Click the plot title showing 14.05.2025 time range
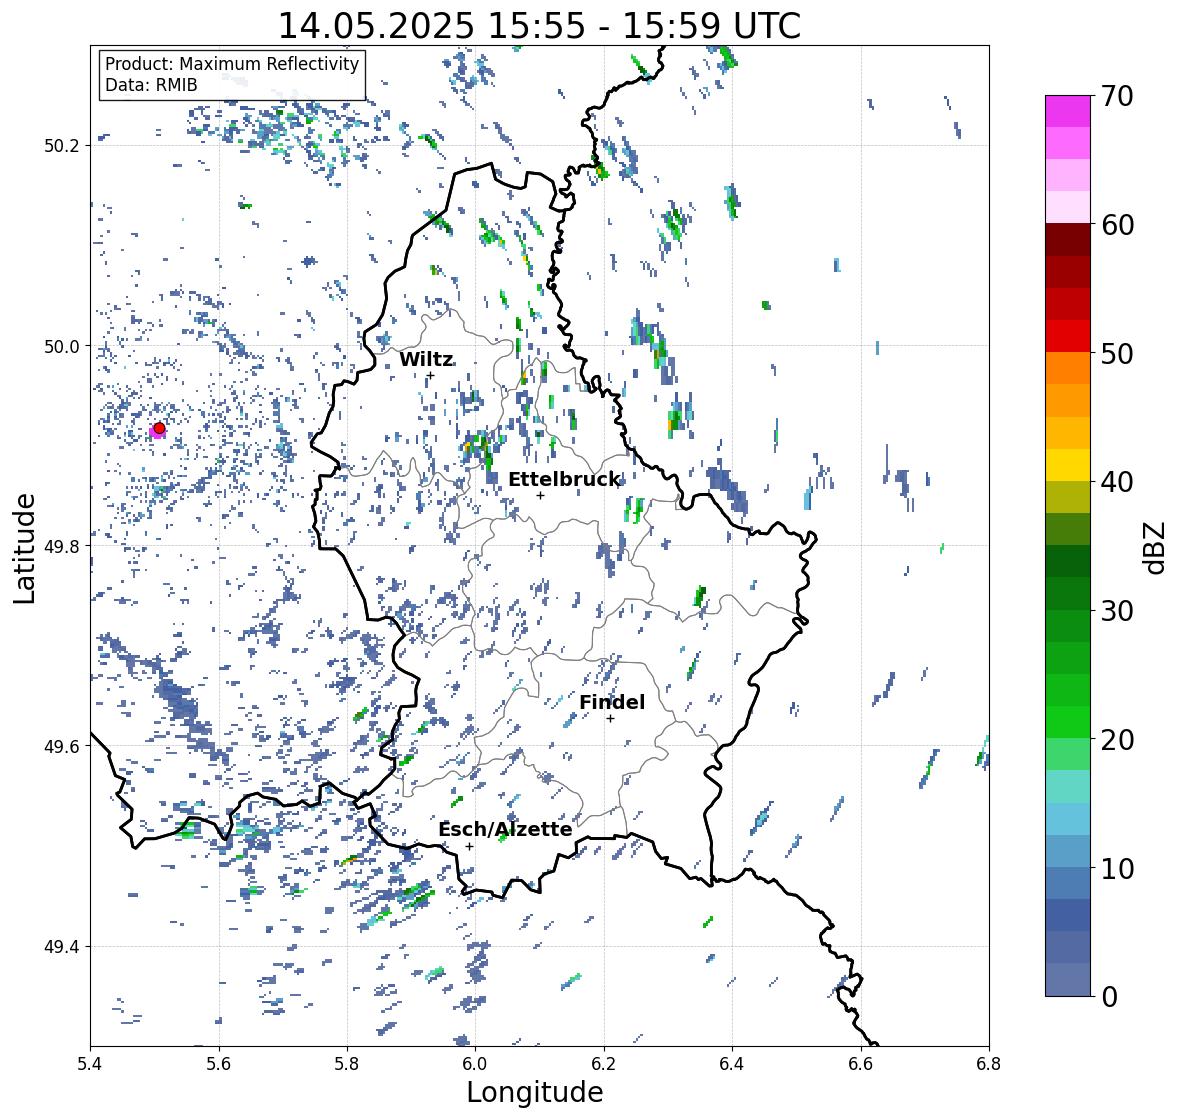This screenshot has height=1117, width=1179. pyautogui.click(x=539, y=26)
